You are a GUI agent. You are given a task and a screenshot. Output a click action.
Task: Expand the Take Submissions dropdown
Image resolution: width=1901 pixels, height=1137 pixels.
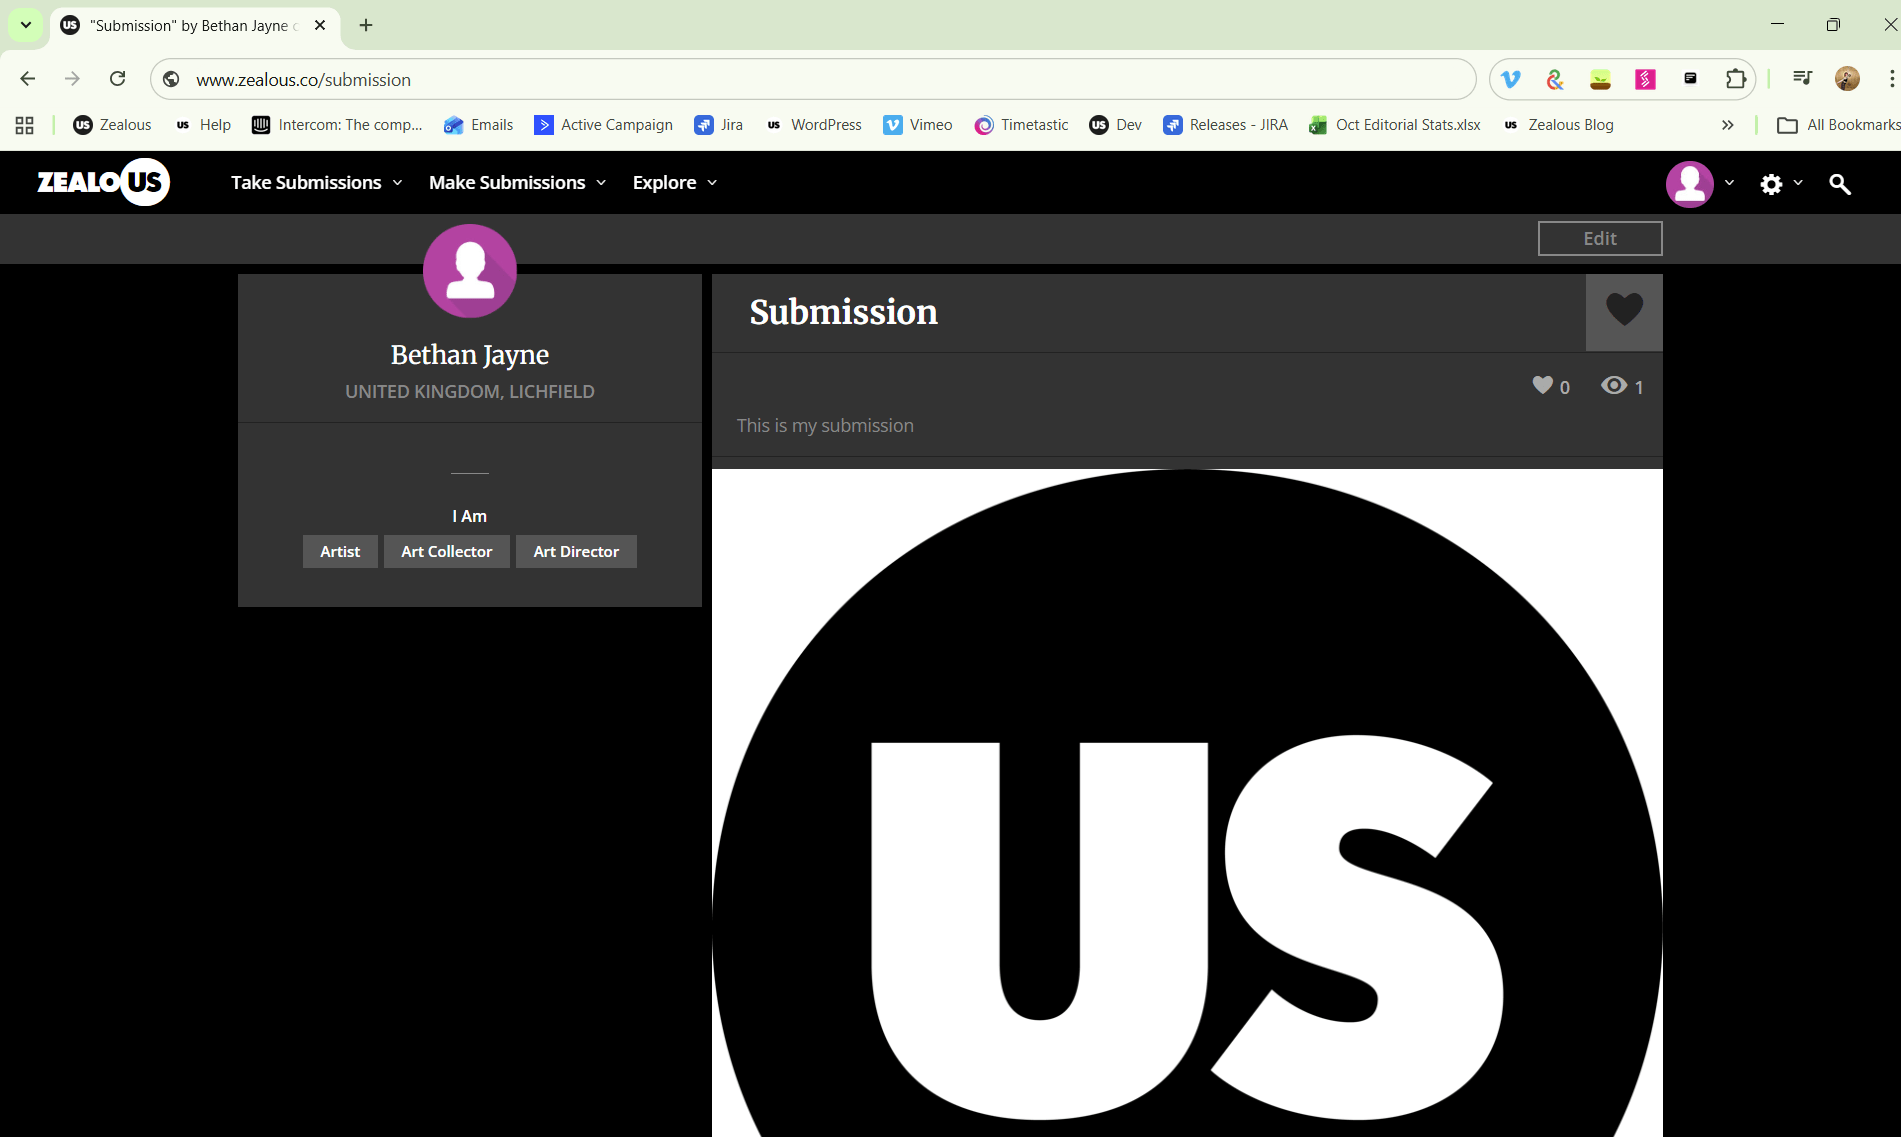(x=316, y=183)
